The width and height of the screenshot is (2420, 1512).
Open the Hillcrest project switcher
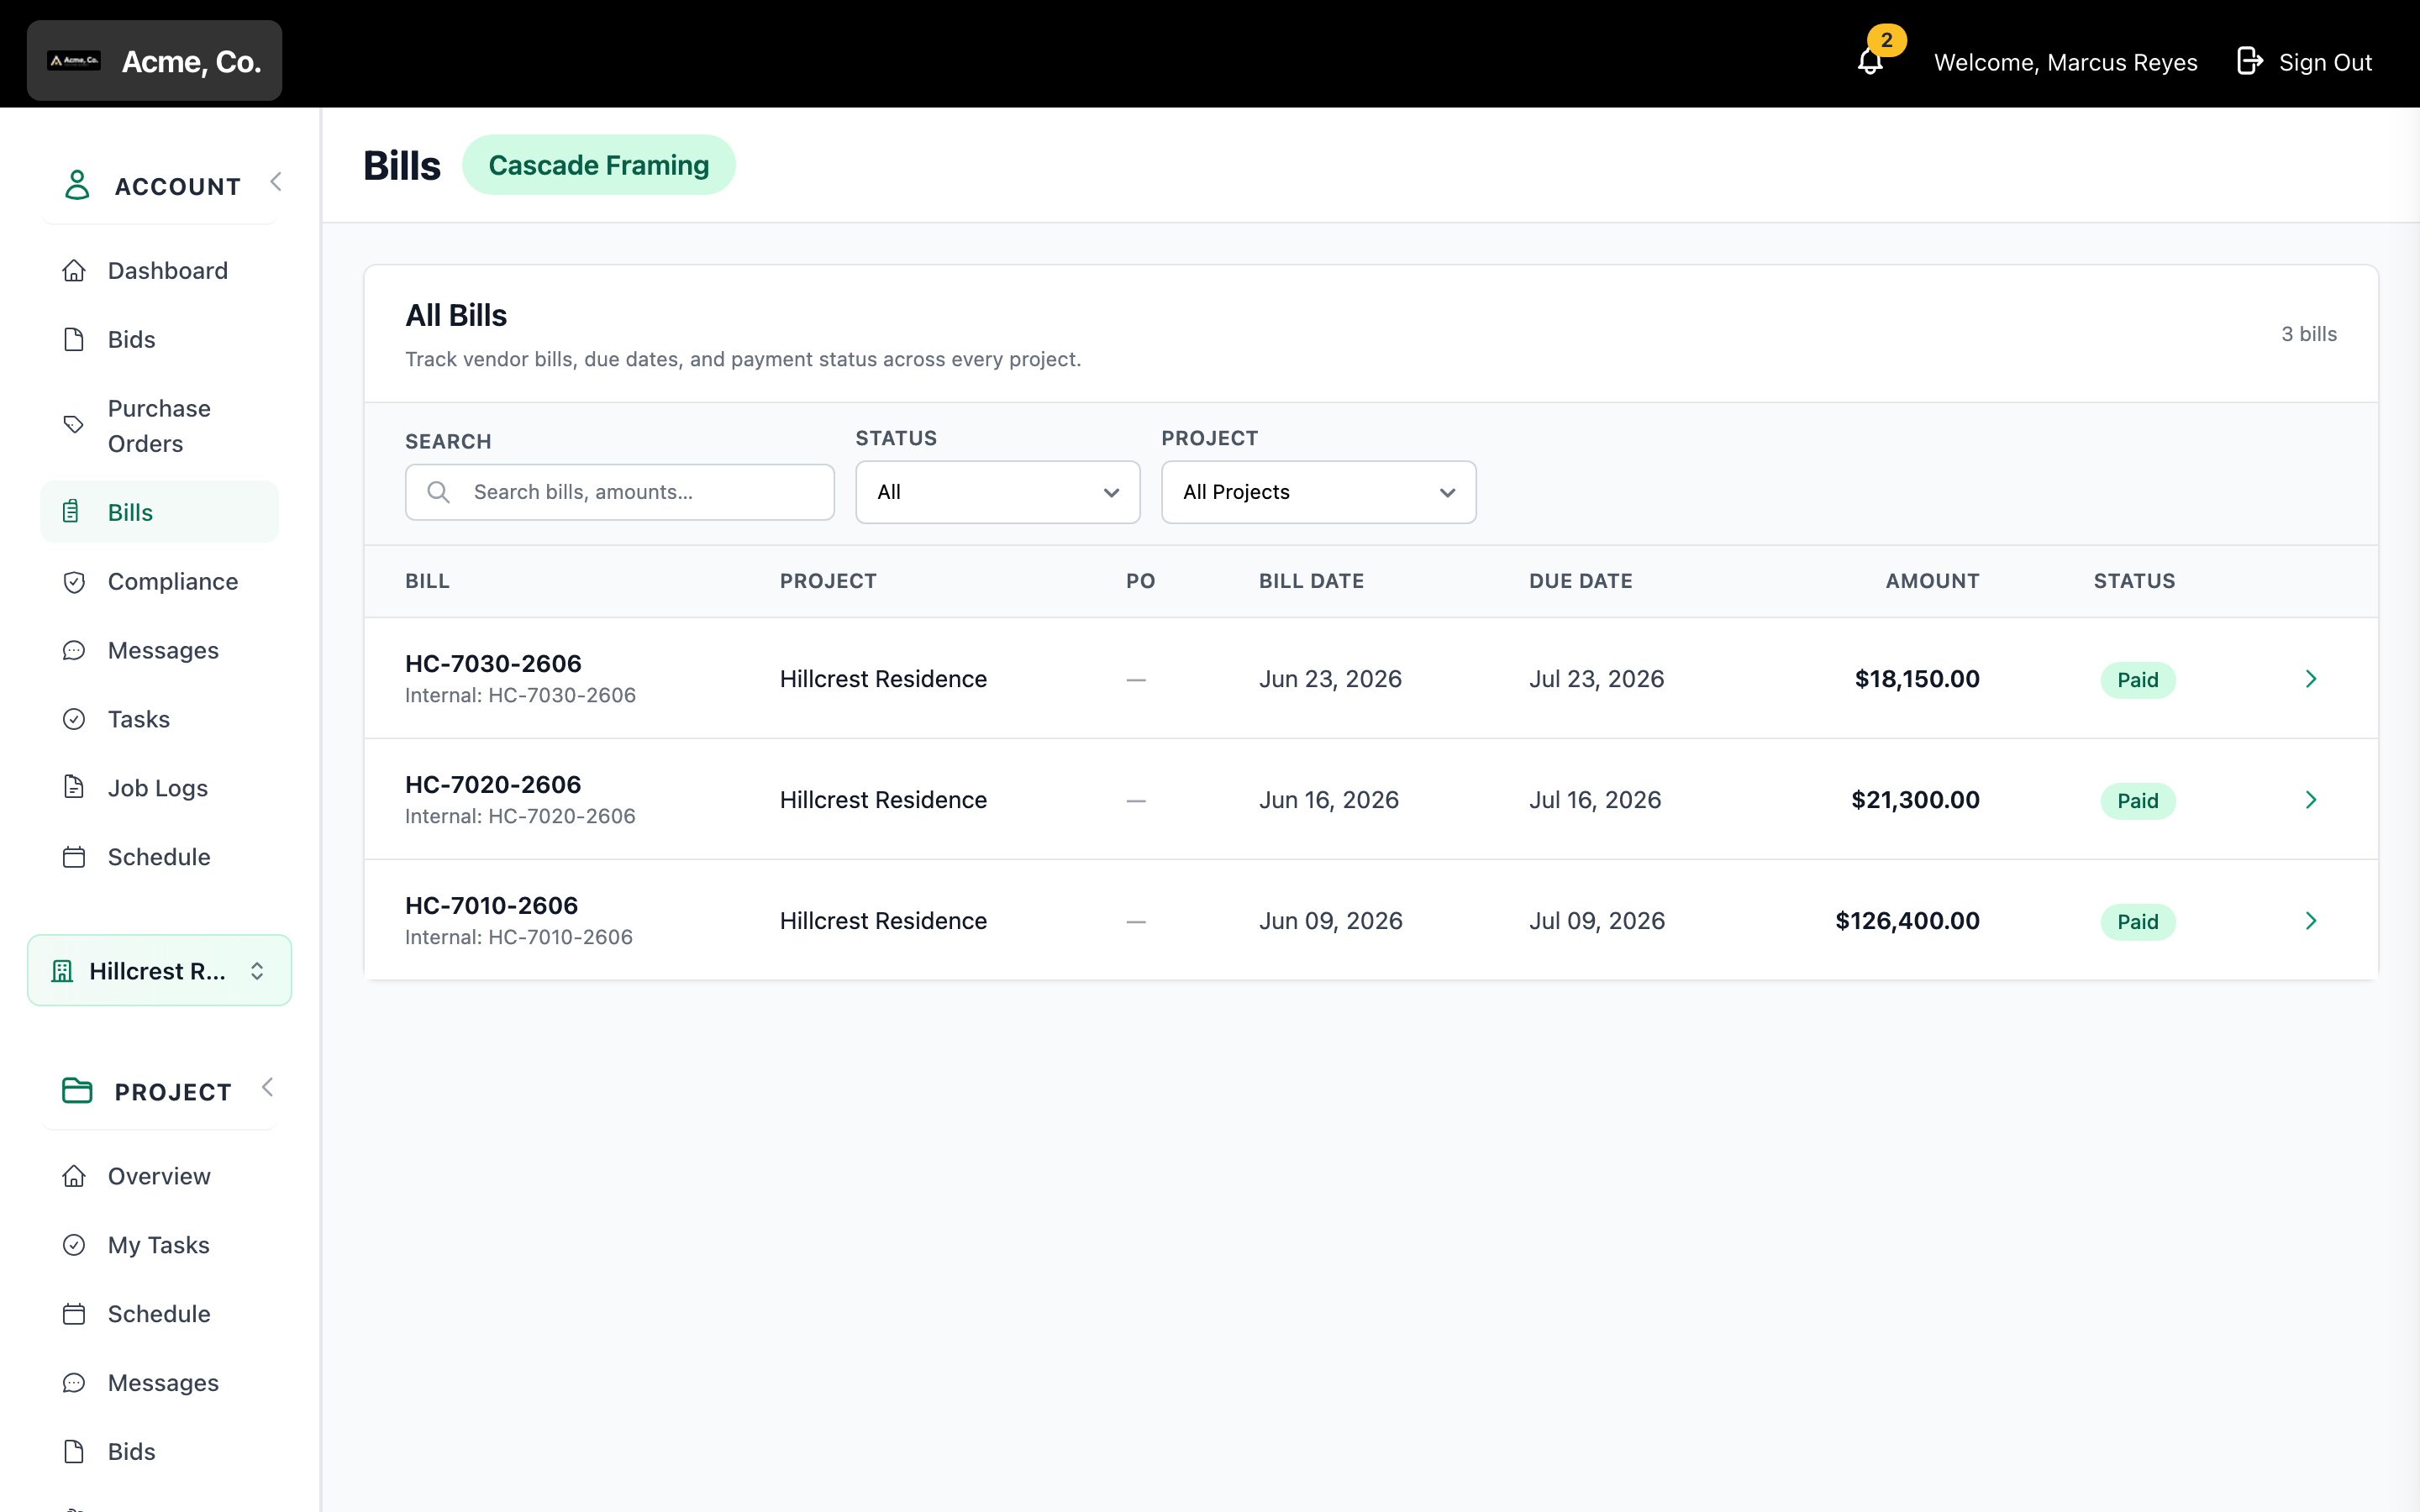click(x=160, y=970)
